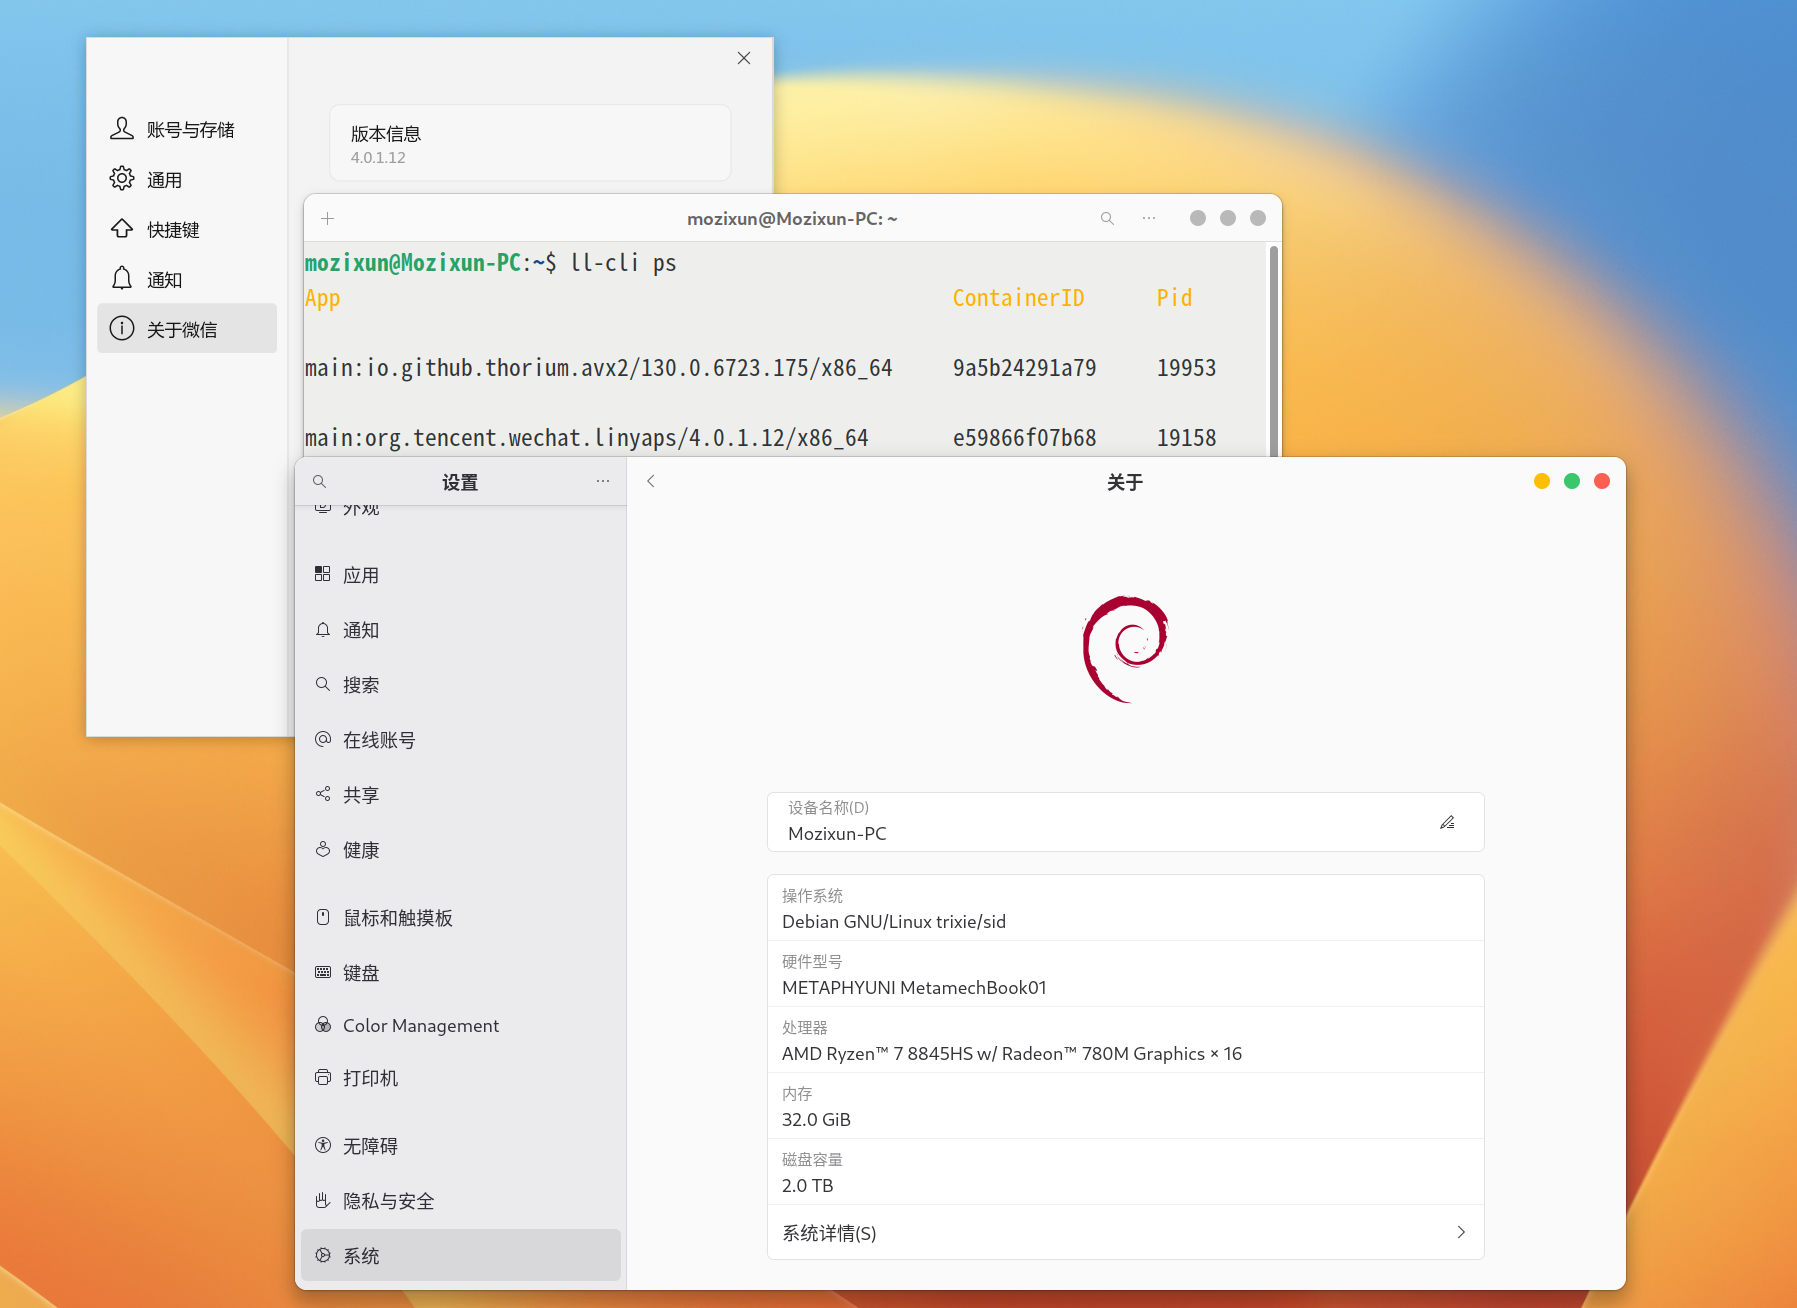Open 共享 in Settings sidebar
This screenshot has height=1308, width=1797.
461,795
